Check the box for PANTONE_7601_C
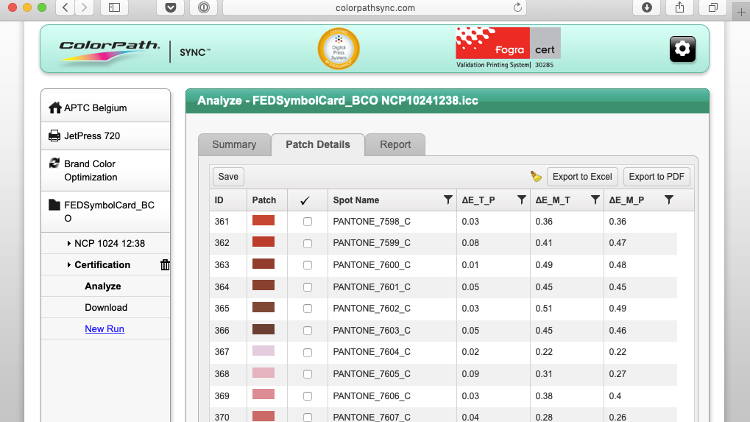Image resolution: width=750 pixels, height=422 pixels. (307, 287)
